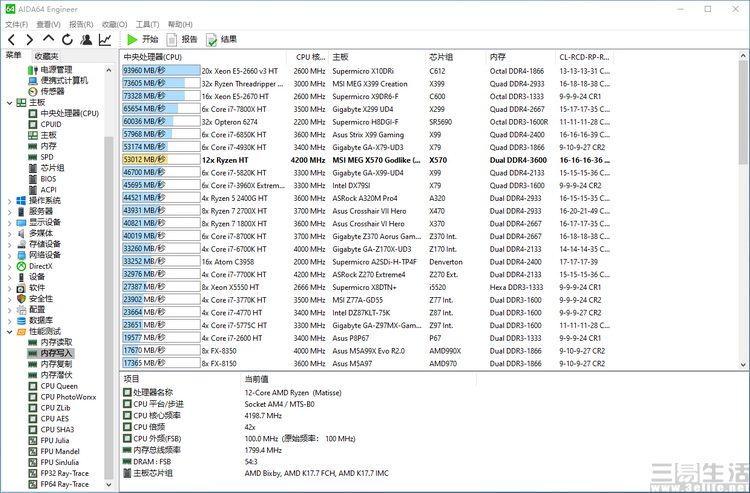Expand the 操作系统 tree node

[x=10, y=201]
